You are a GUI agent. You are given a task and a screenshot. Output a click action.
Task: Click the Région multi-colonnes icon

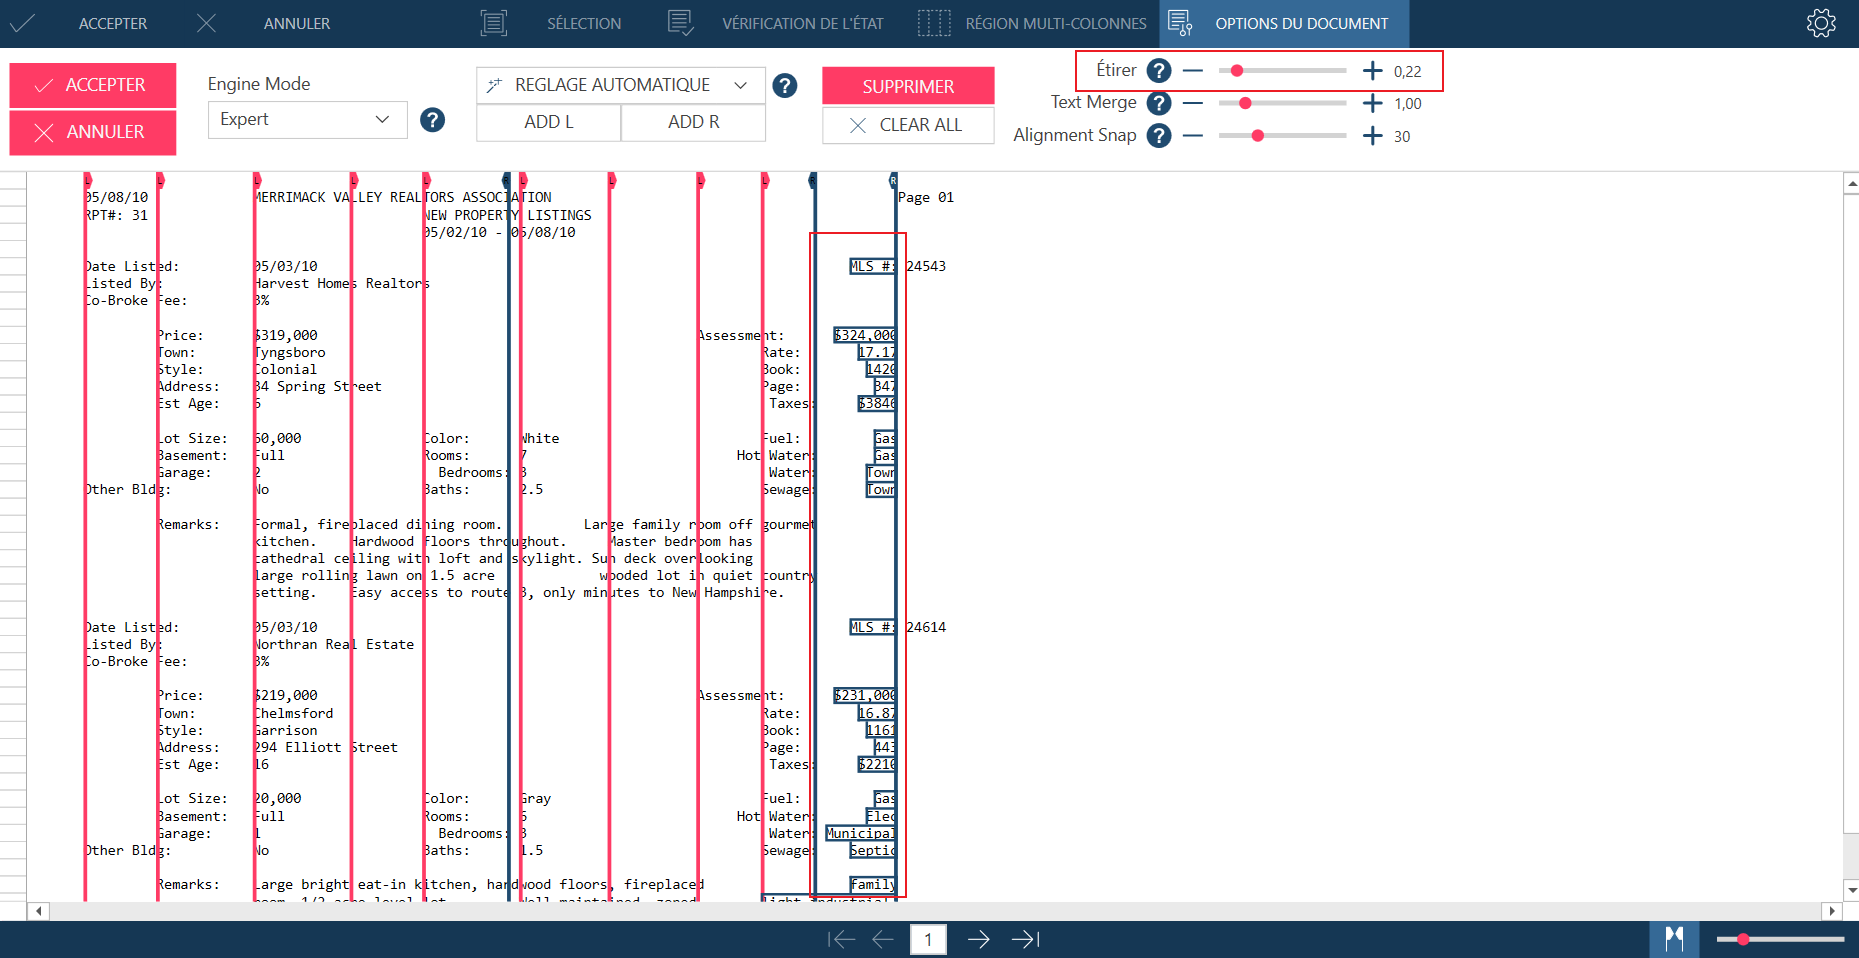[x=934, y=23]
